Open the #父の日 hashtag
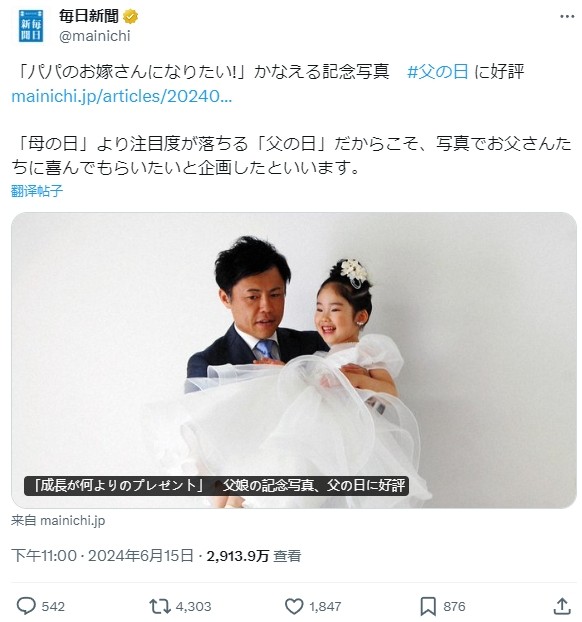The image size is (582, 622). pyautogui.click(x=438, y=72)
